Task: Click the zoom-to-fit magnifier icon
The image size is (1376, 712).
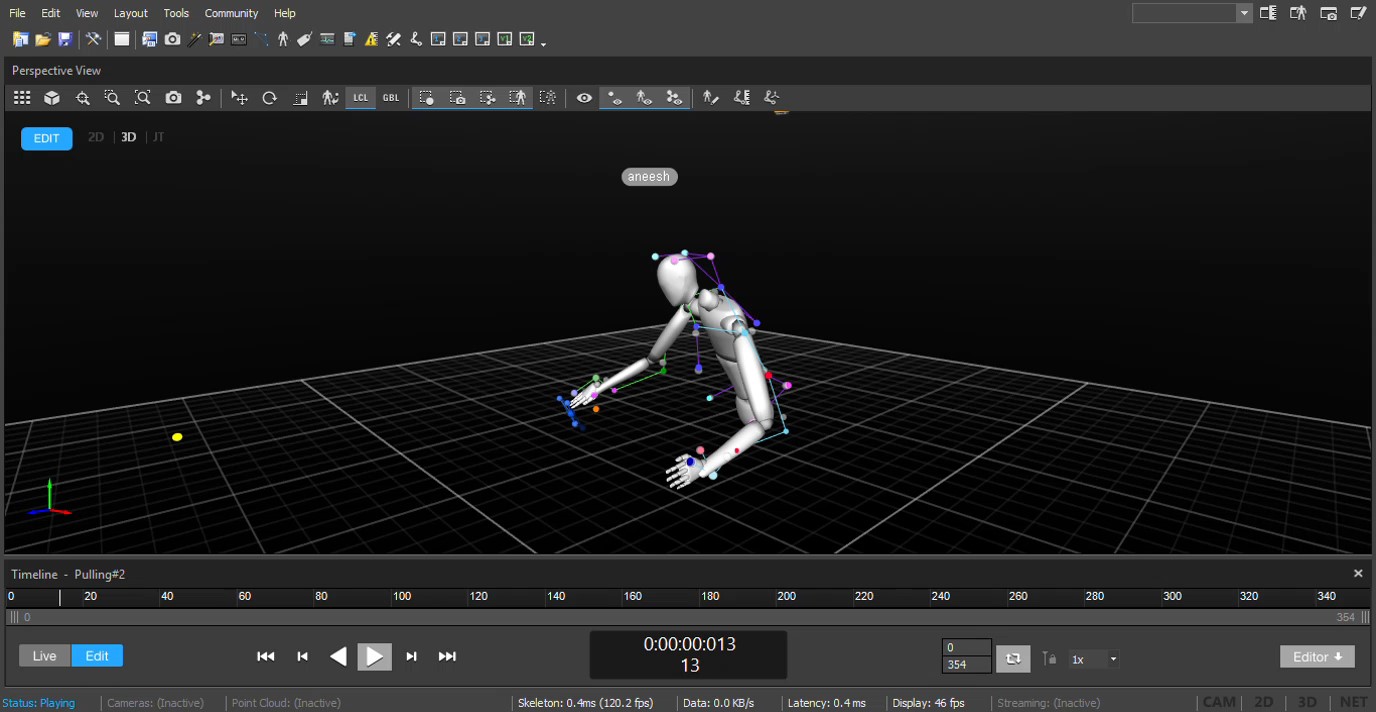Action: pyautogui.click(x=142, y=98)
